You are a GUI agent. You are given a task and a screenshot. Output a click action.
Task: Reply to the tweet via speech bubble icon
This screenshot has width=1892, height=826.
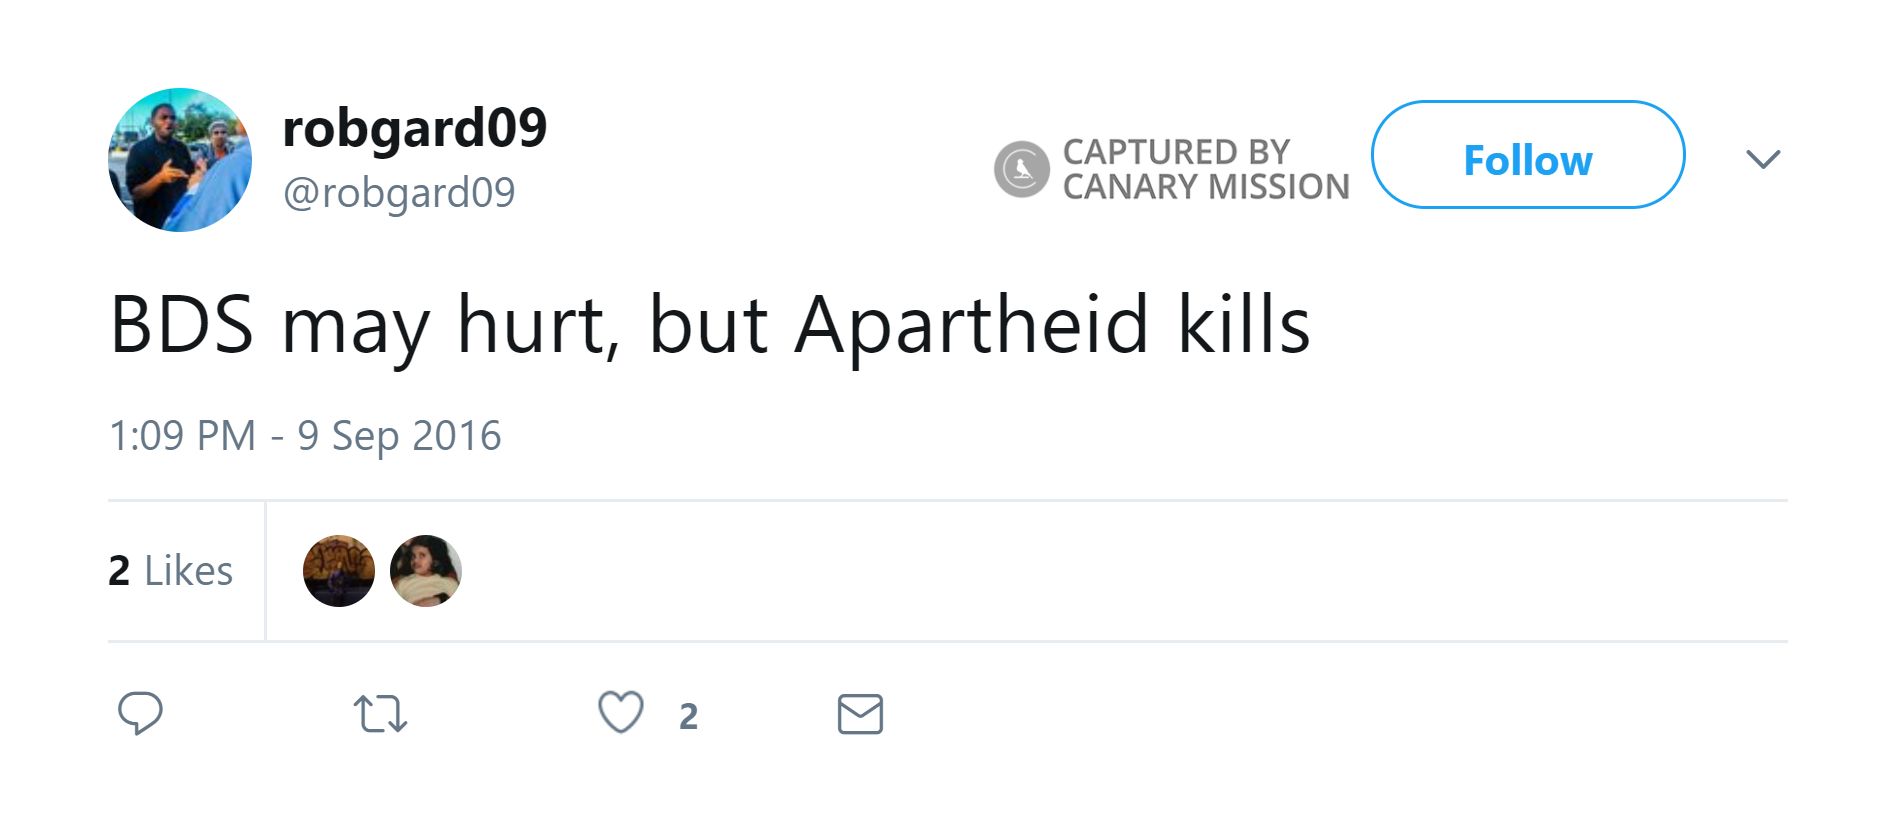140,713
